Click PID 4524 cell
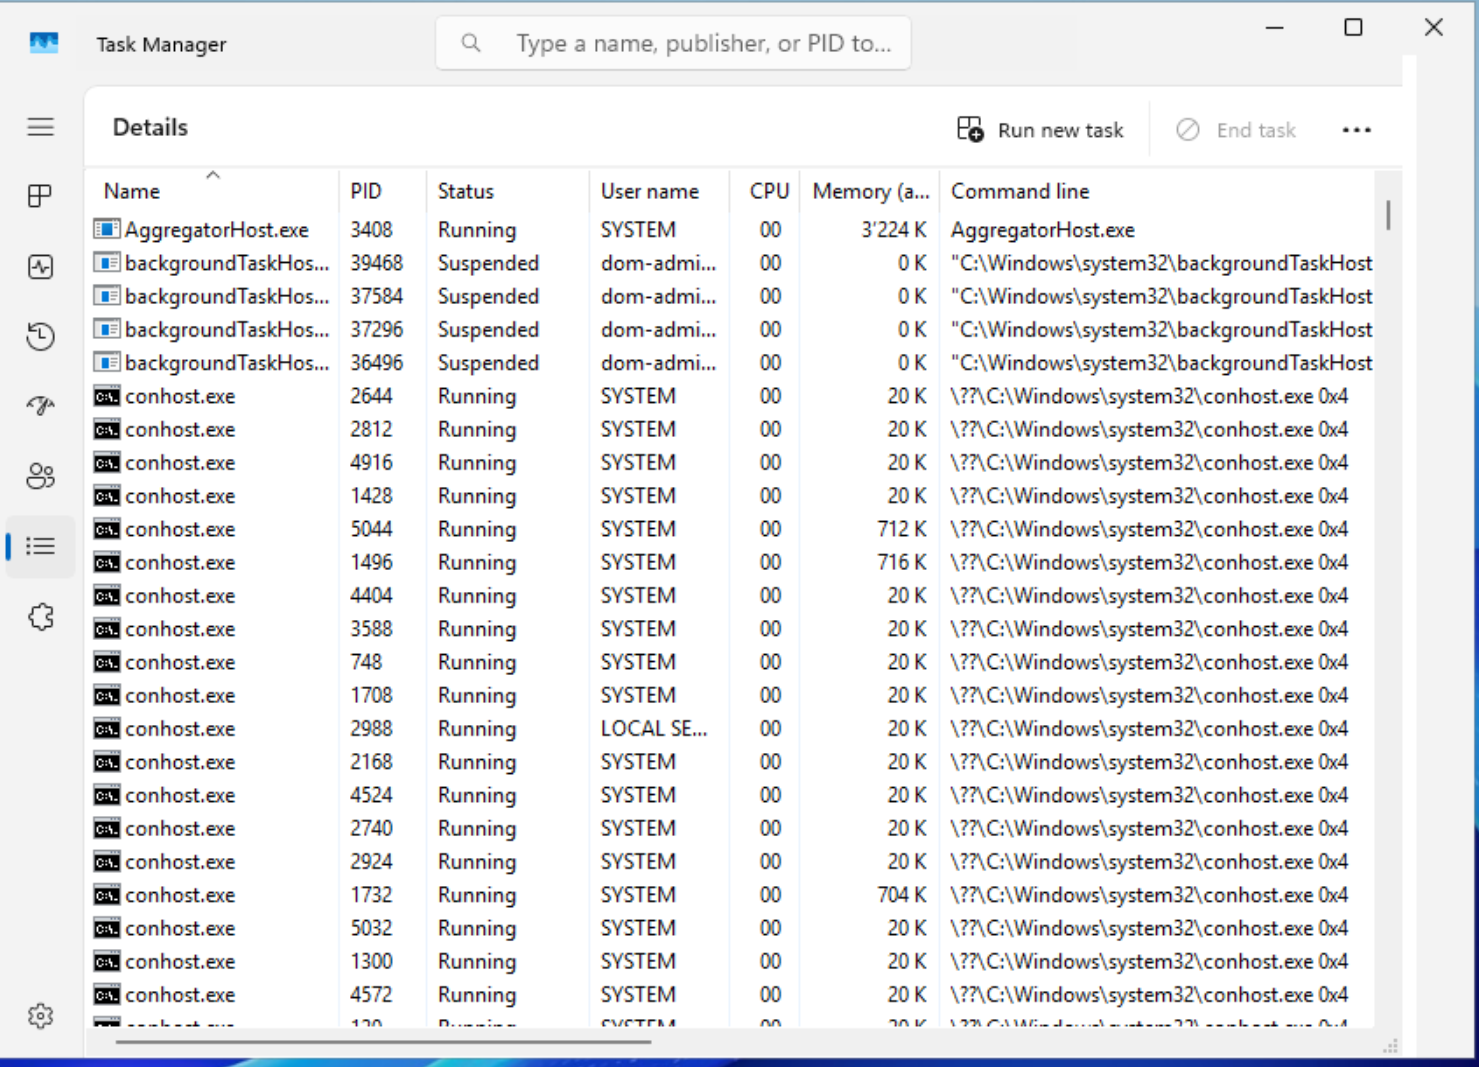Screen dimensions: 1479x1067 point(371,795)
